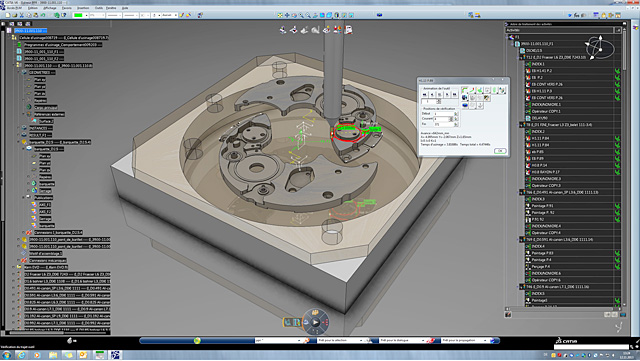Image resolution: width=640 pixels, height=361 pixels.
Task: Click the What's This help icon
Action: [64, 15]
